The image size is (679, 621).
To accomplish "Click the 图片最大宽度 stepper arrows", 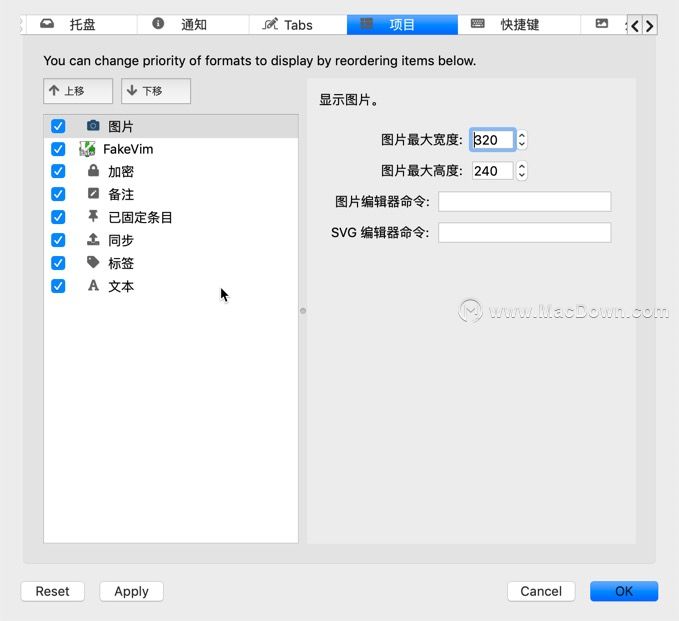I will tap(522, 140).
